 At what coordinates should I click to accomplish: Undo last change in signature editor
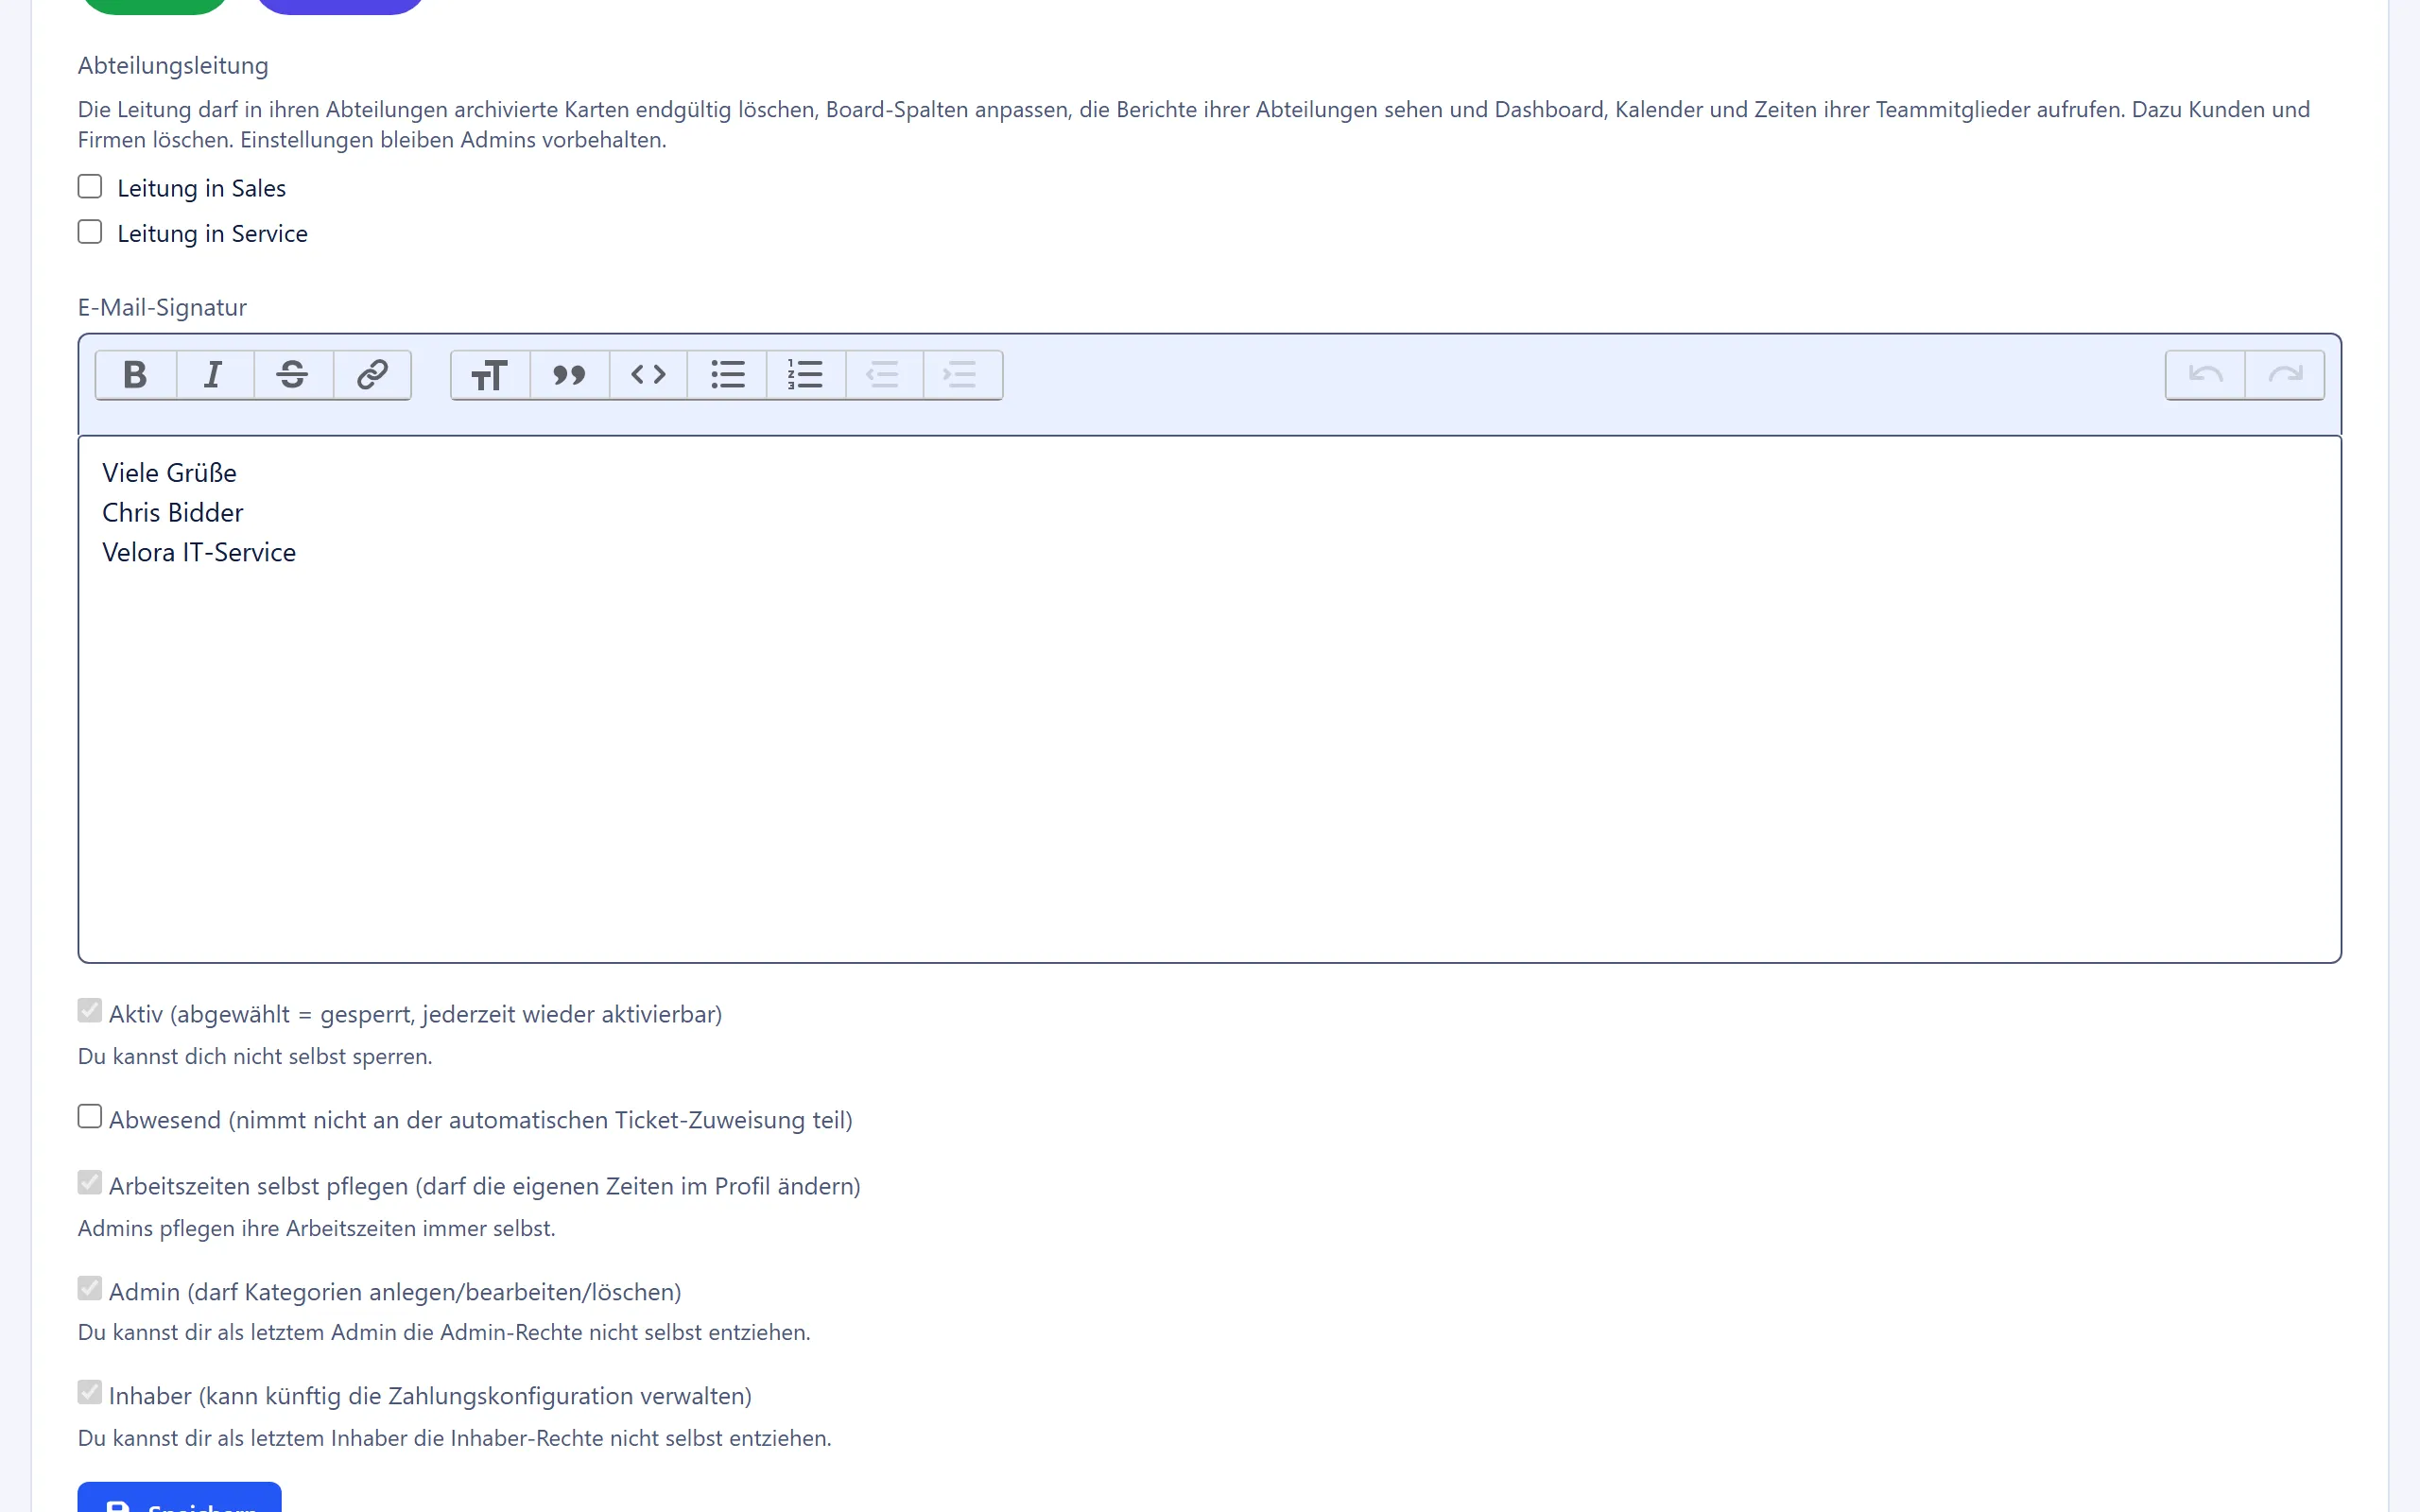point(2205,375)
